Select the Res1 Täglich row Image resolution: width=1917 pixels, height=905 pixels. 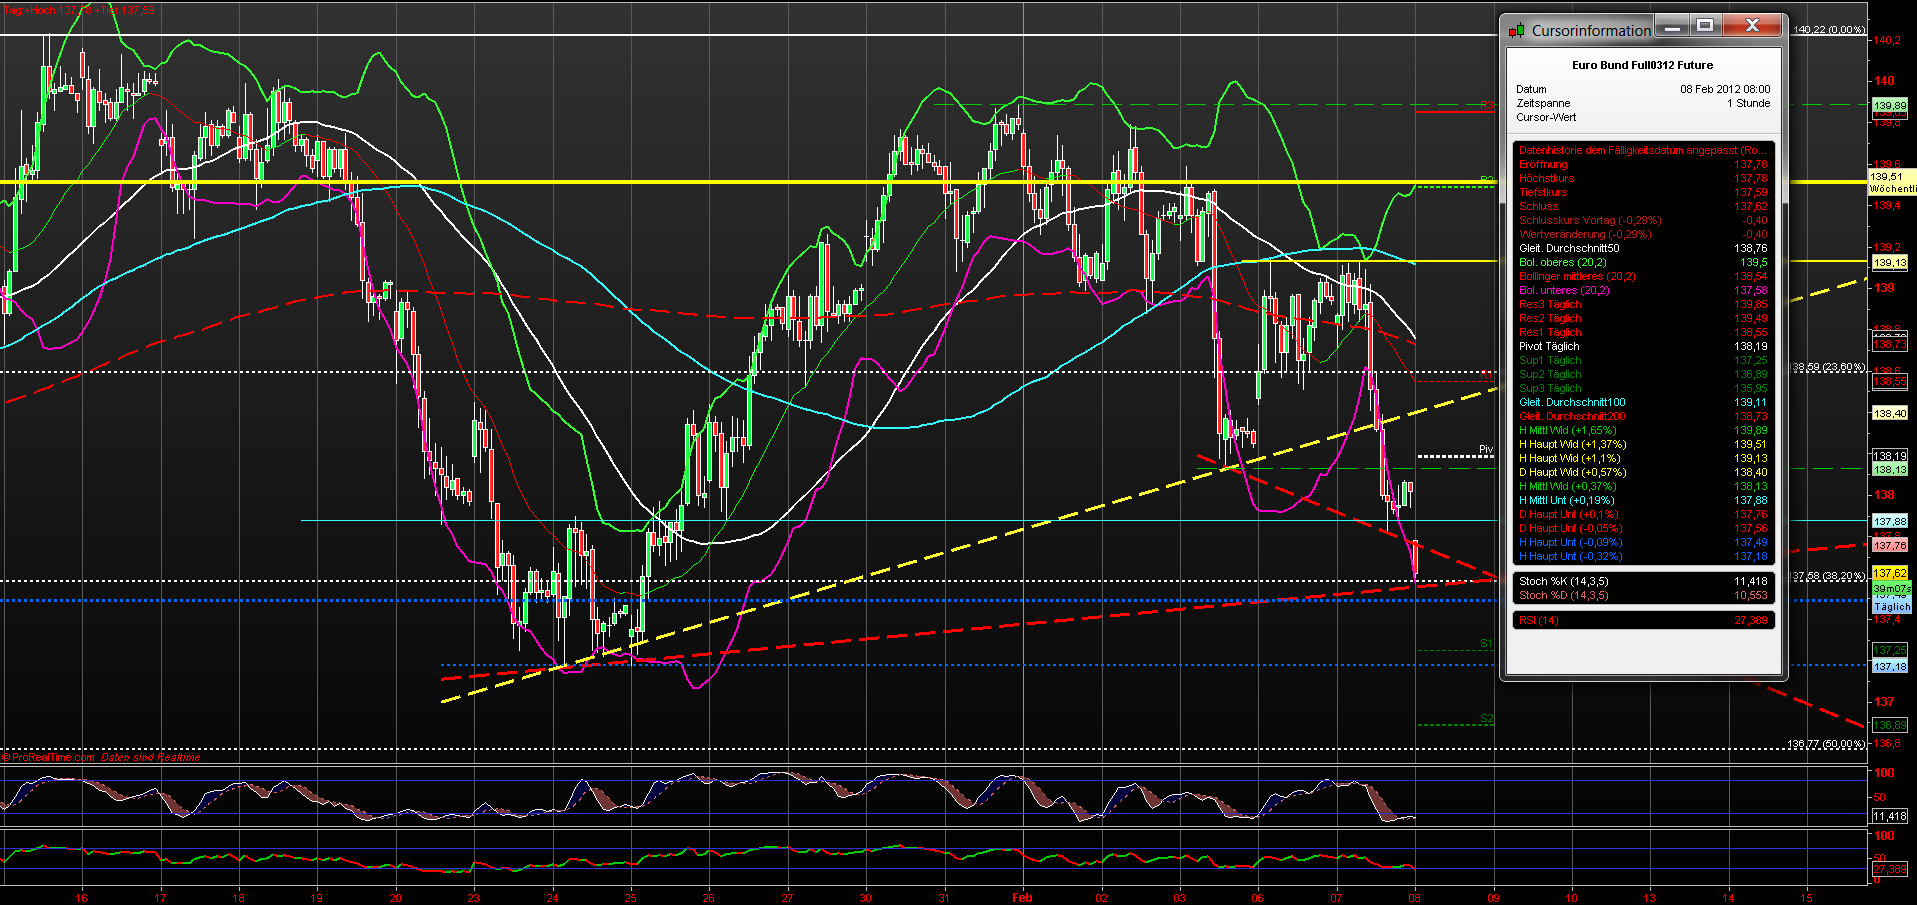[x=1642, y=332]
